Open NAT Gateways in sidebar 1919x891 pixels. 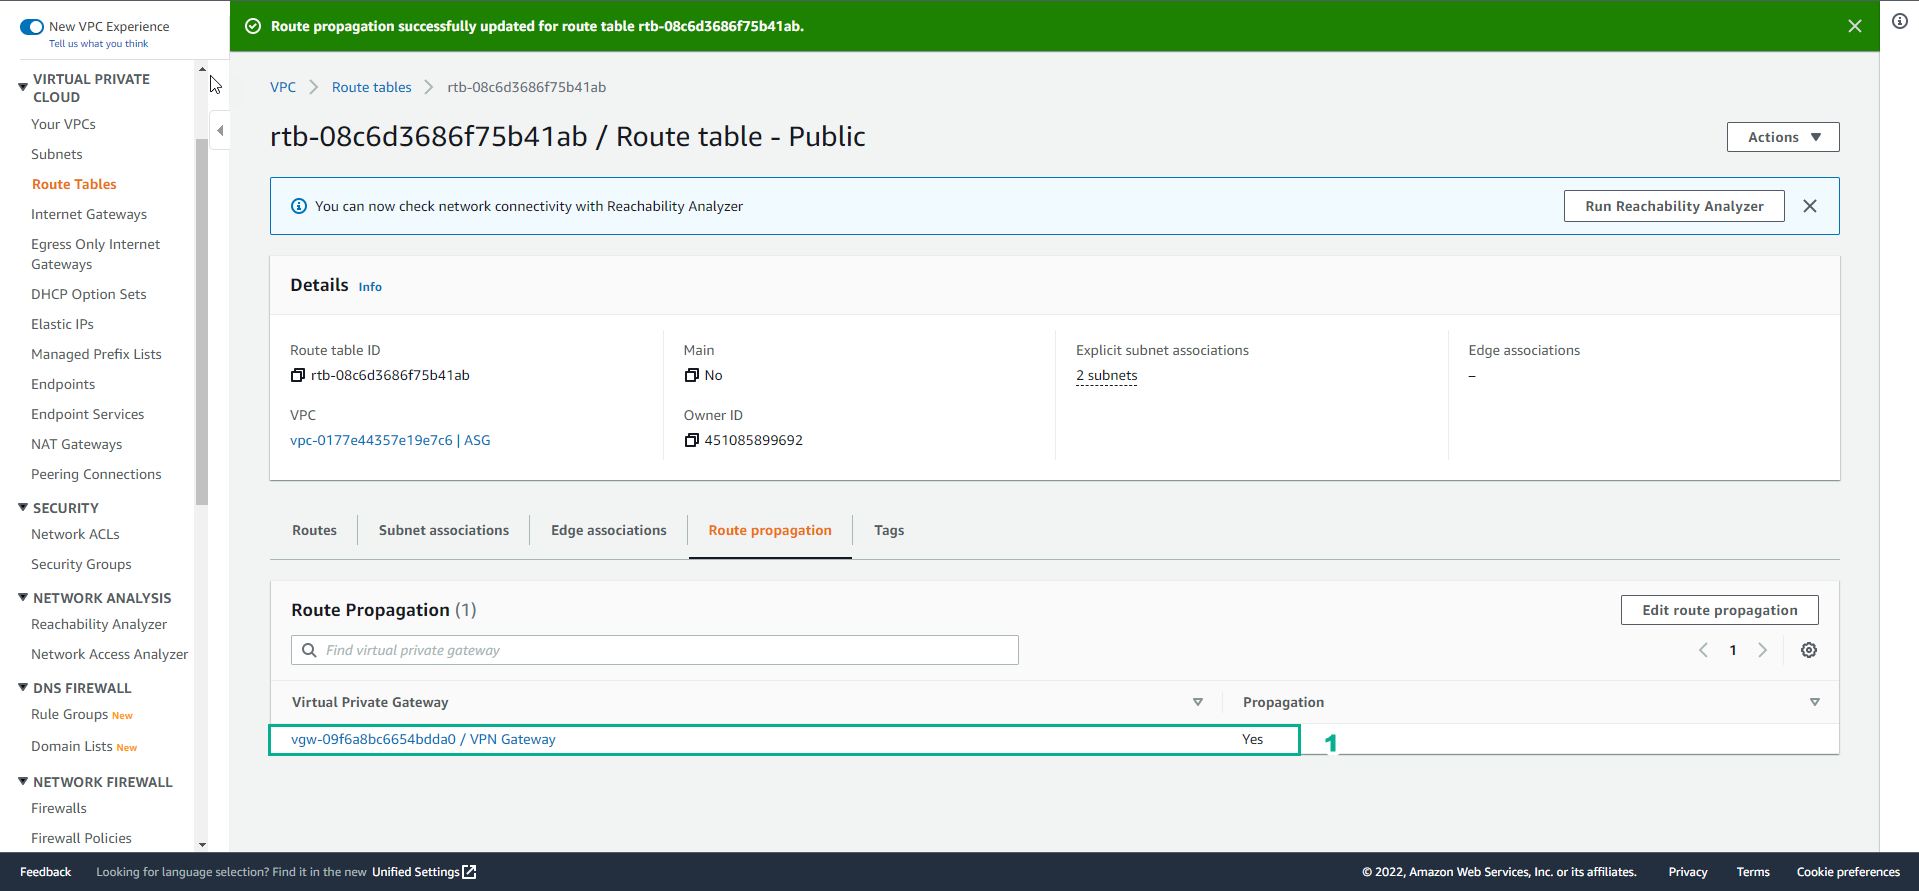coord(77,444)
